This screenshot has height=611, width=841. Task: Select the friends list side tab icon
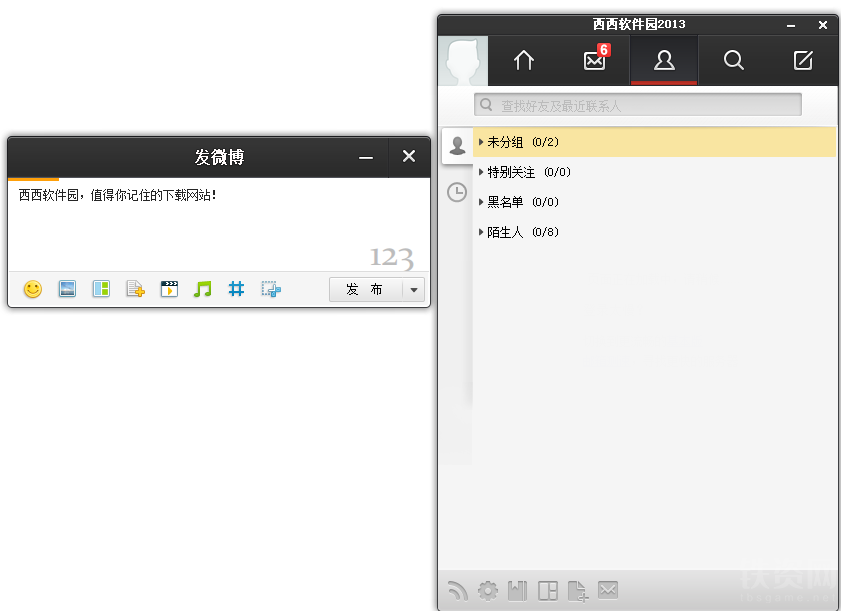(x=458, y=145)
